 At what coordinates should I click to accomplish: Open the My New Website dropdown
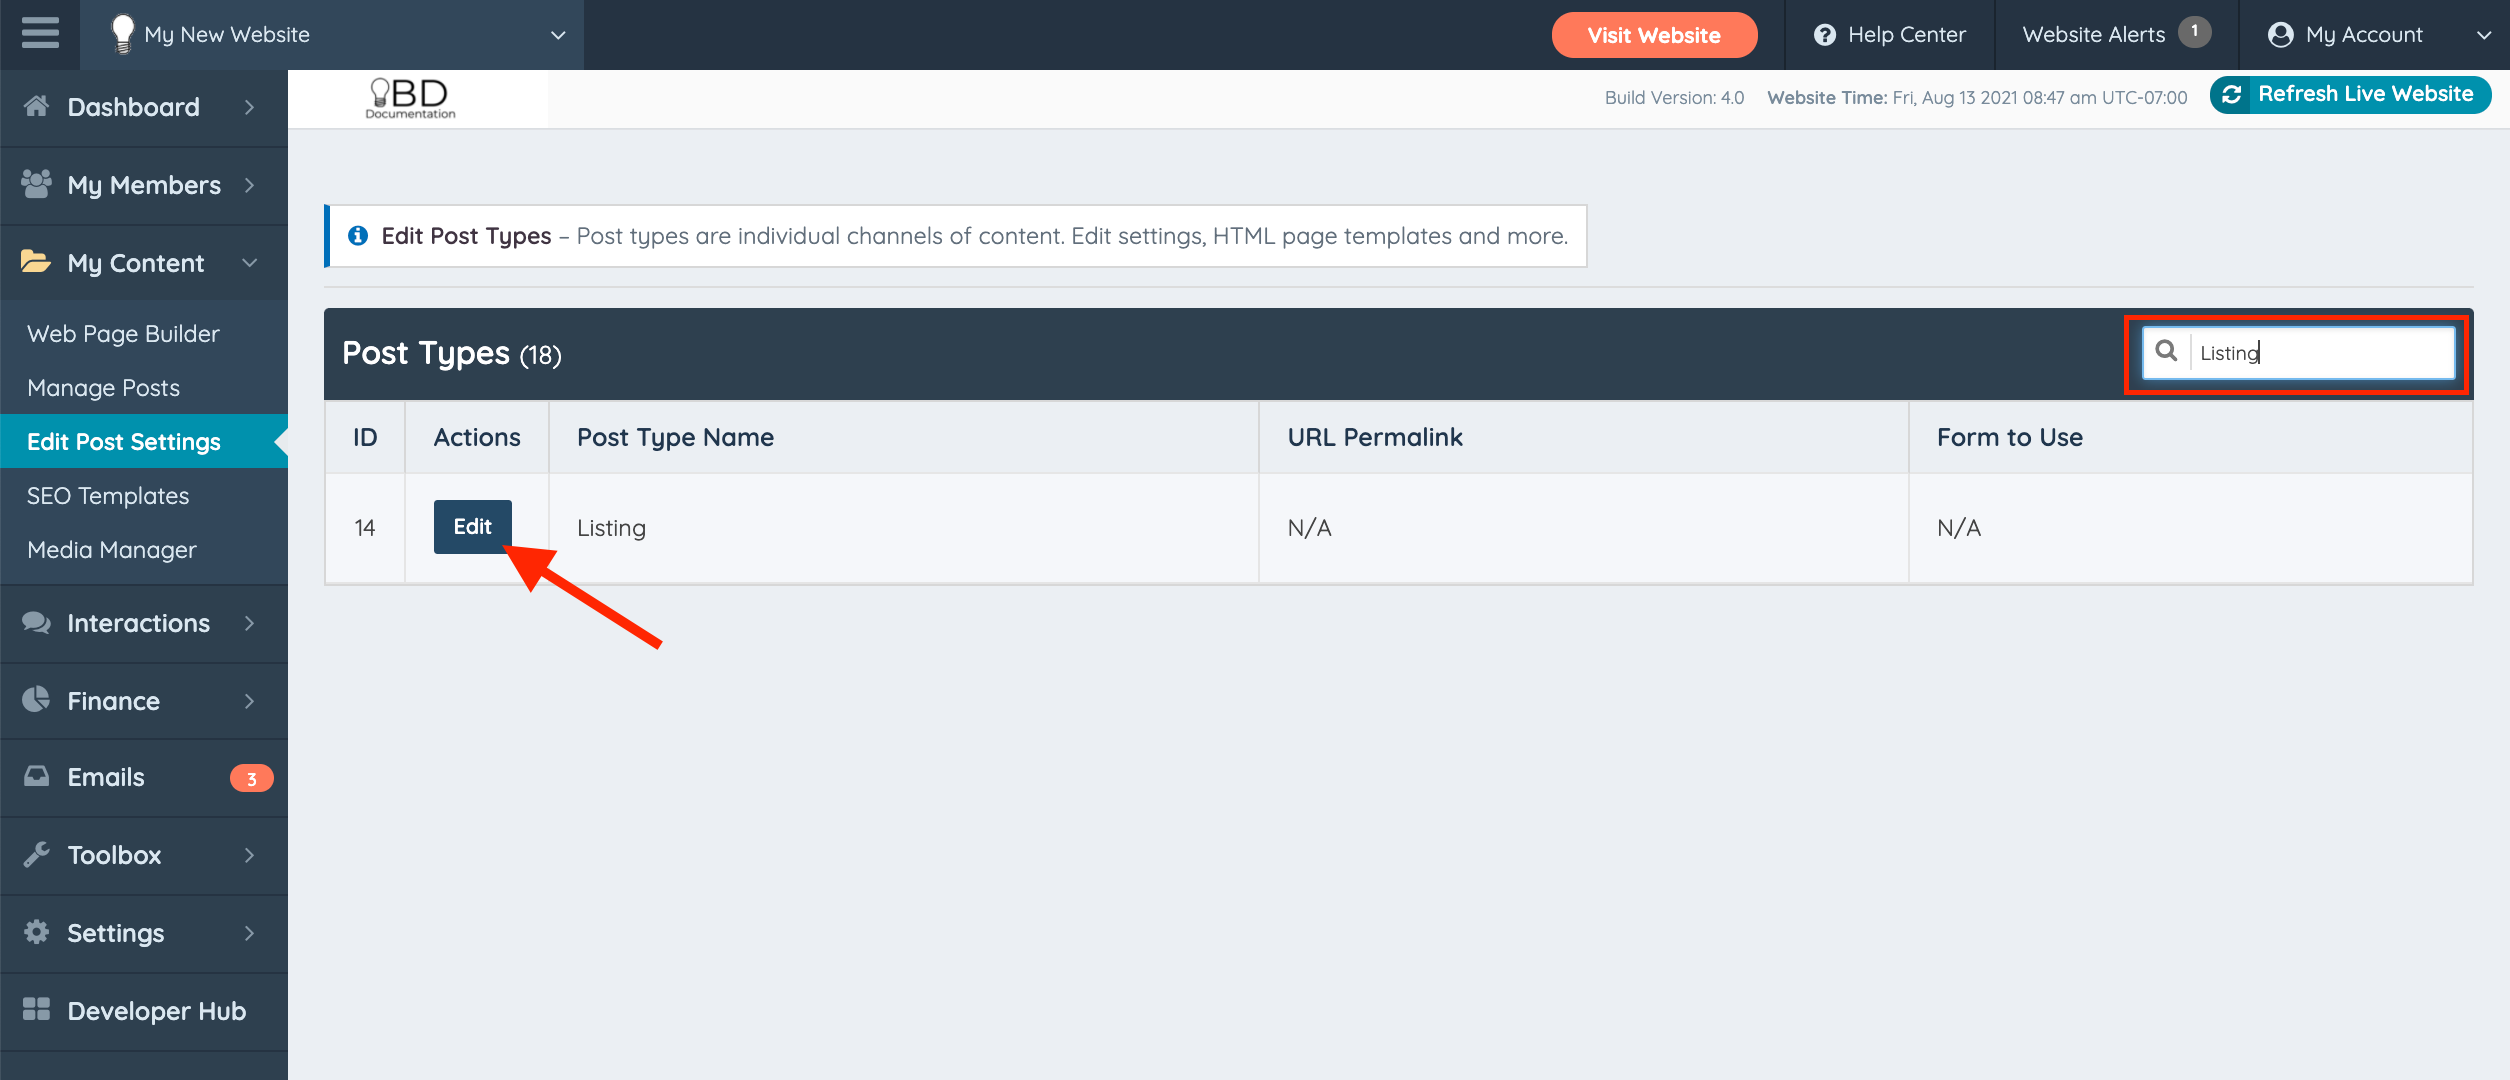pyautogui.click(x=558, y=35)
